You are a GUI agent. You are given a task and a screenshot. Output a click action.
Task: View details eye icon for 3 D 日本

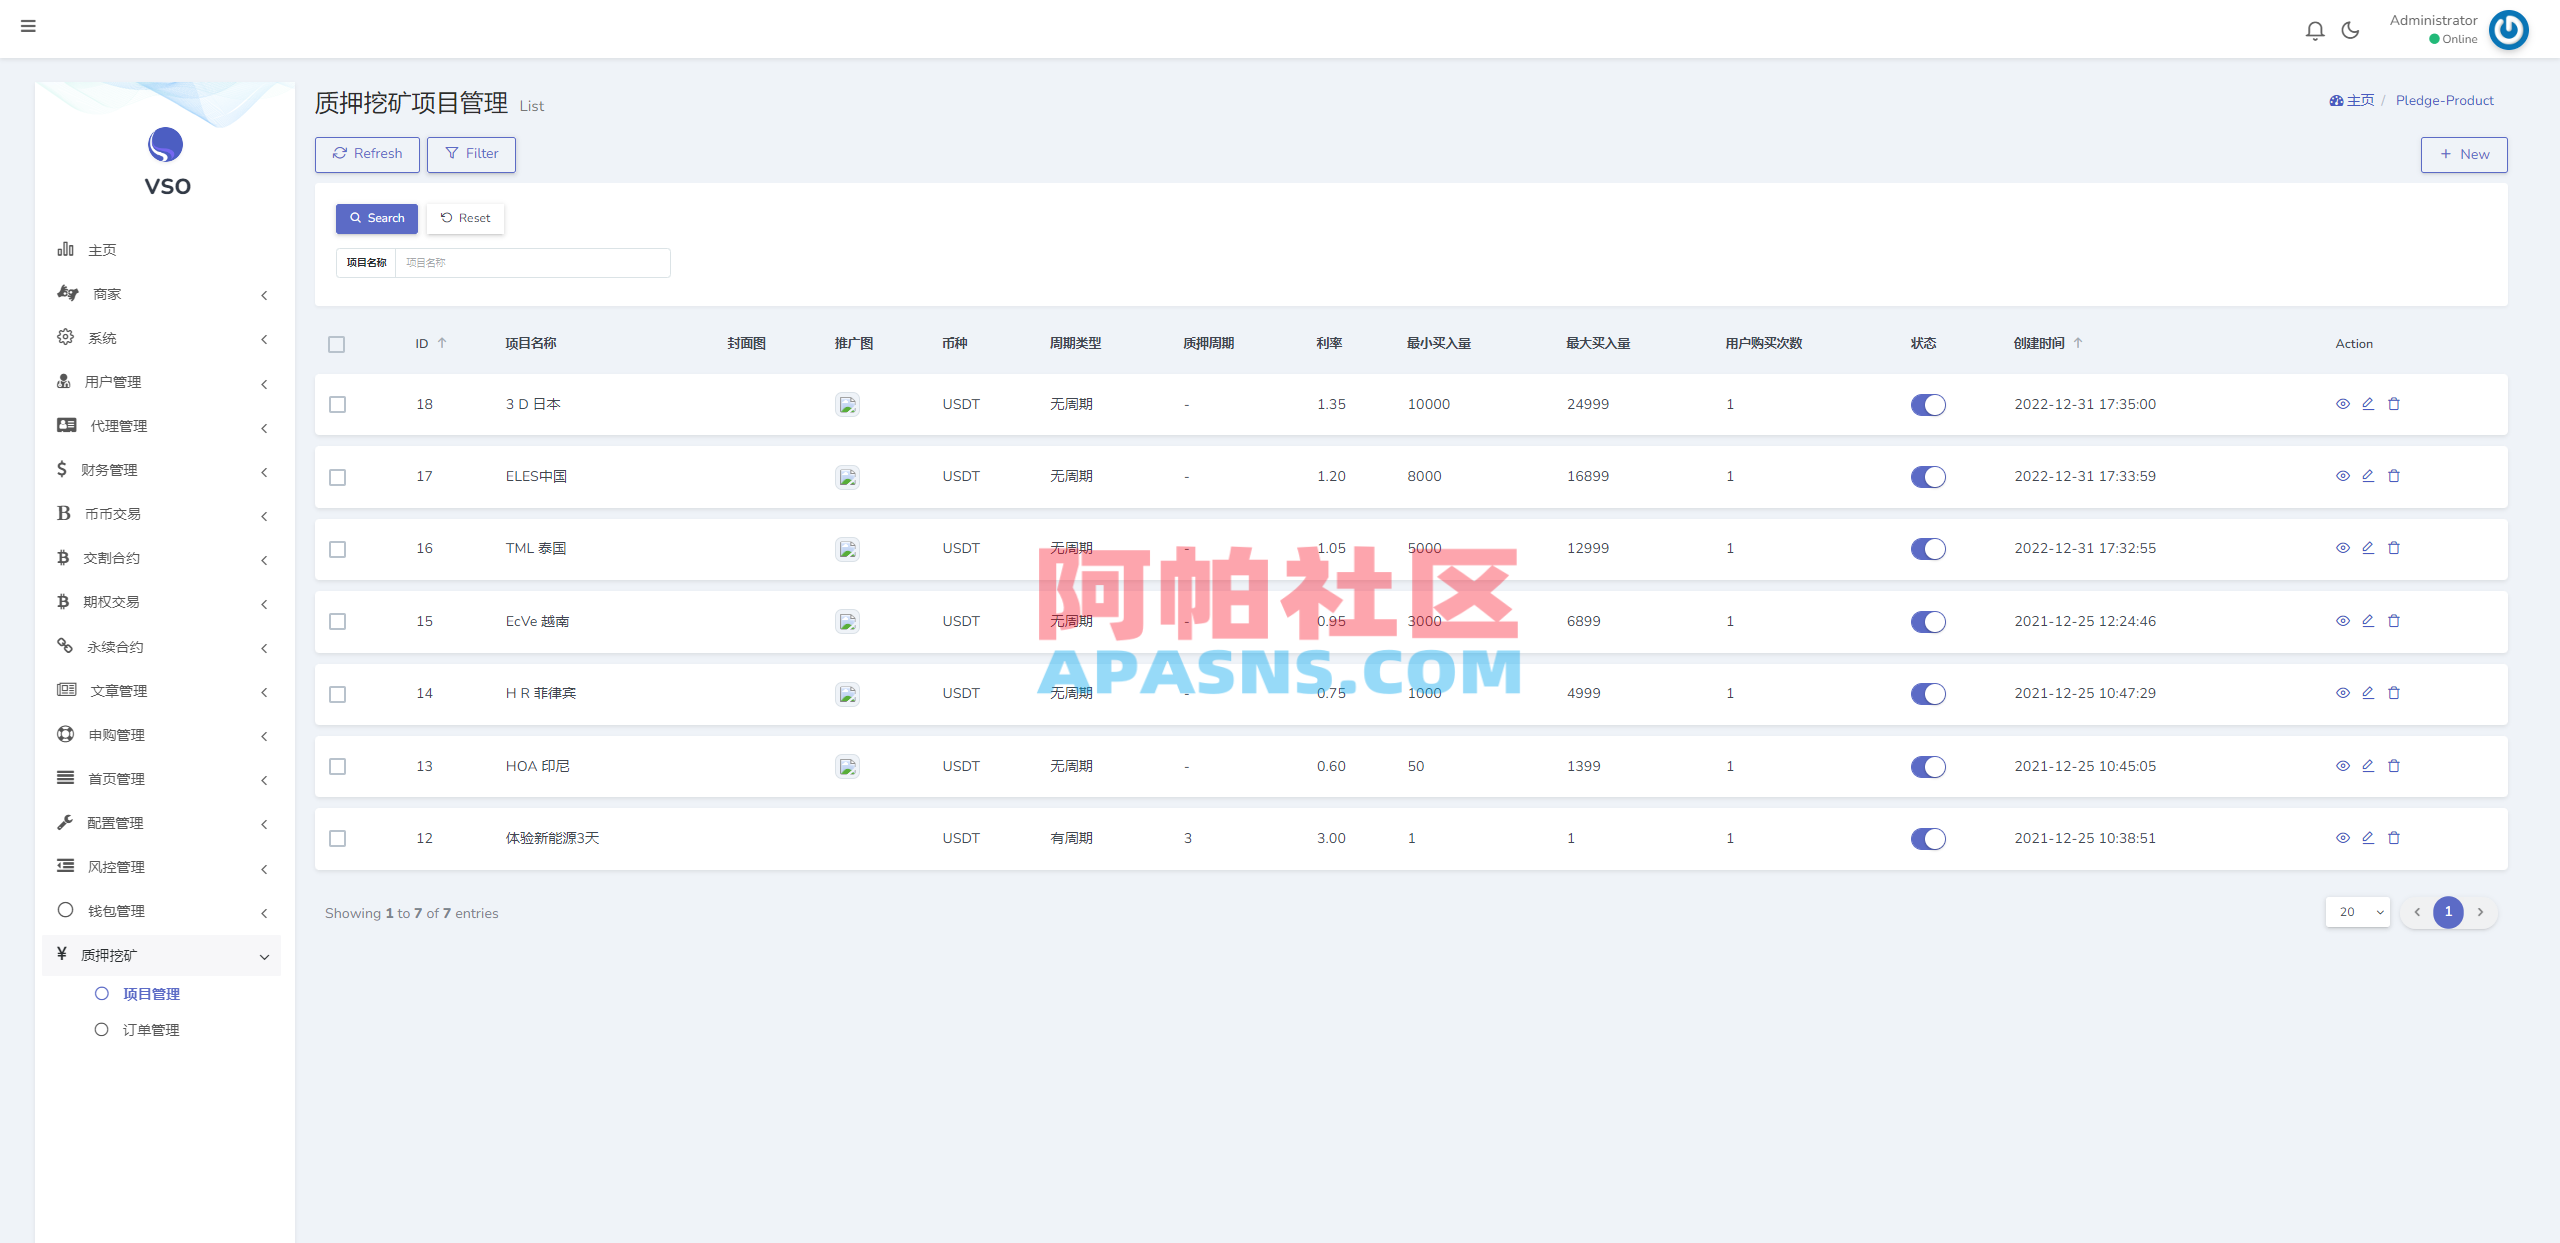(x=2343, y=404)
